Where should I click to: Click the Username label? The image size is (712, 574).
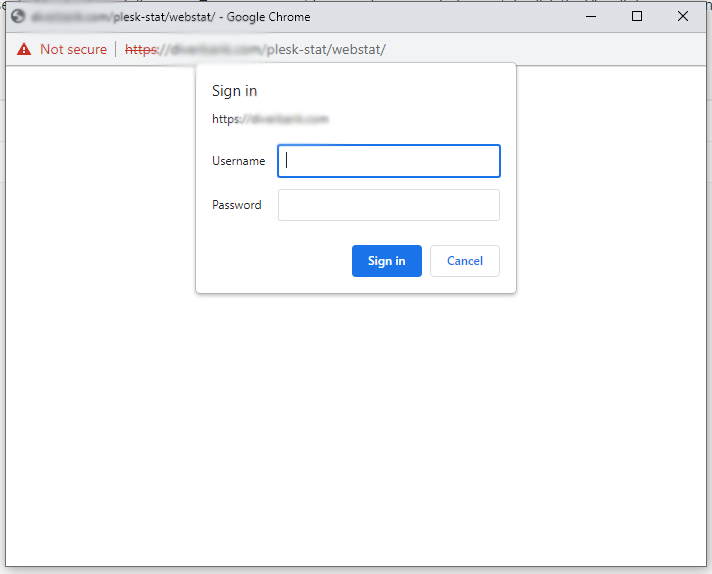point(238,161)
